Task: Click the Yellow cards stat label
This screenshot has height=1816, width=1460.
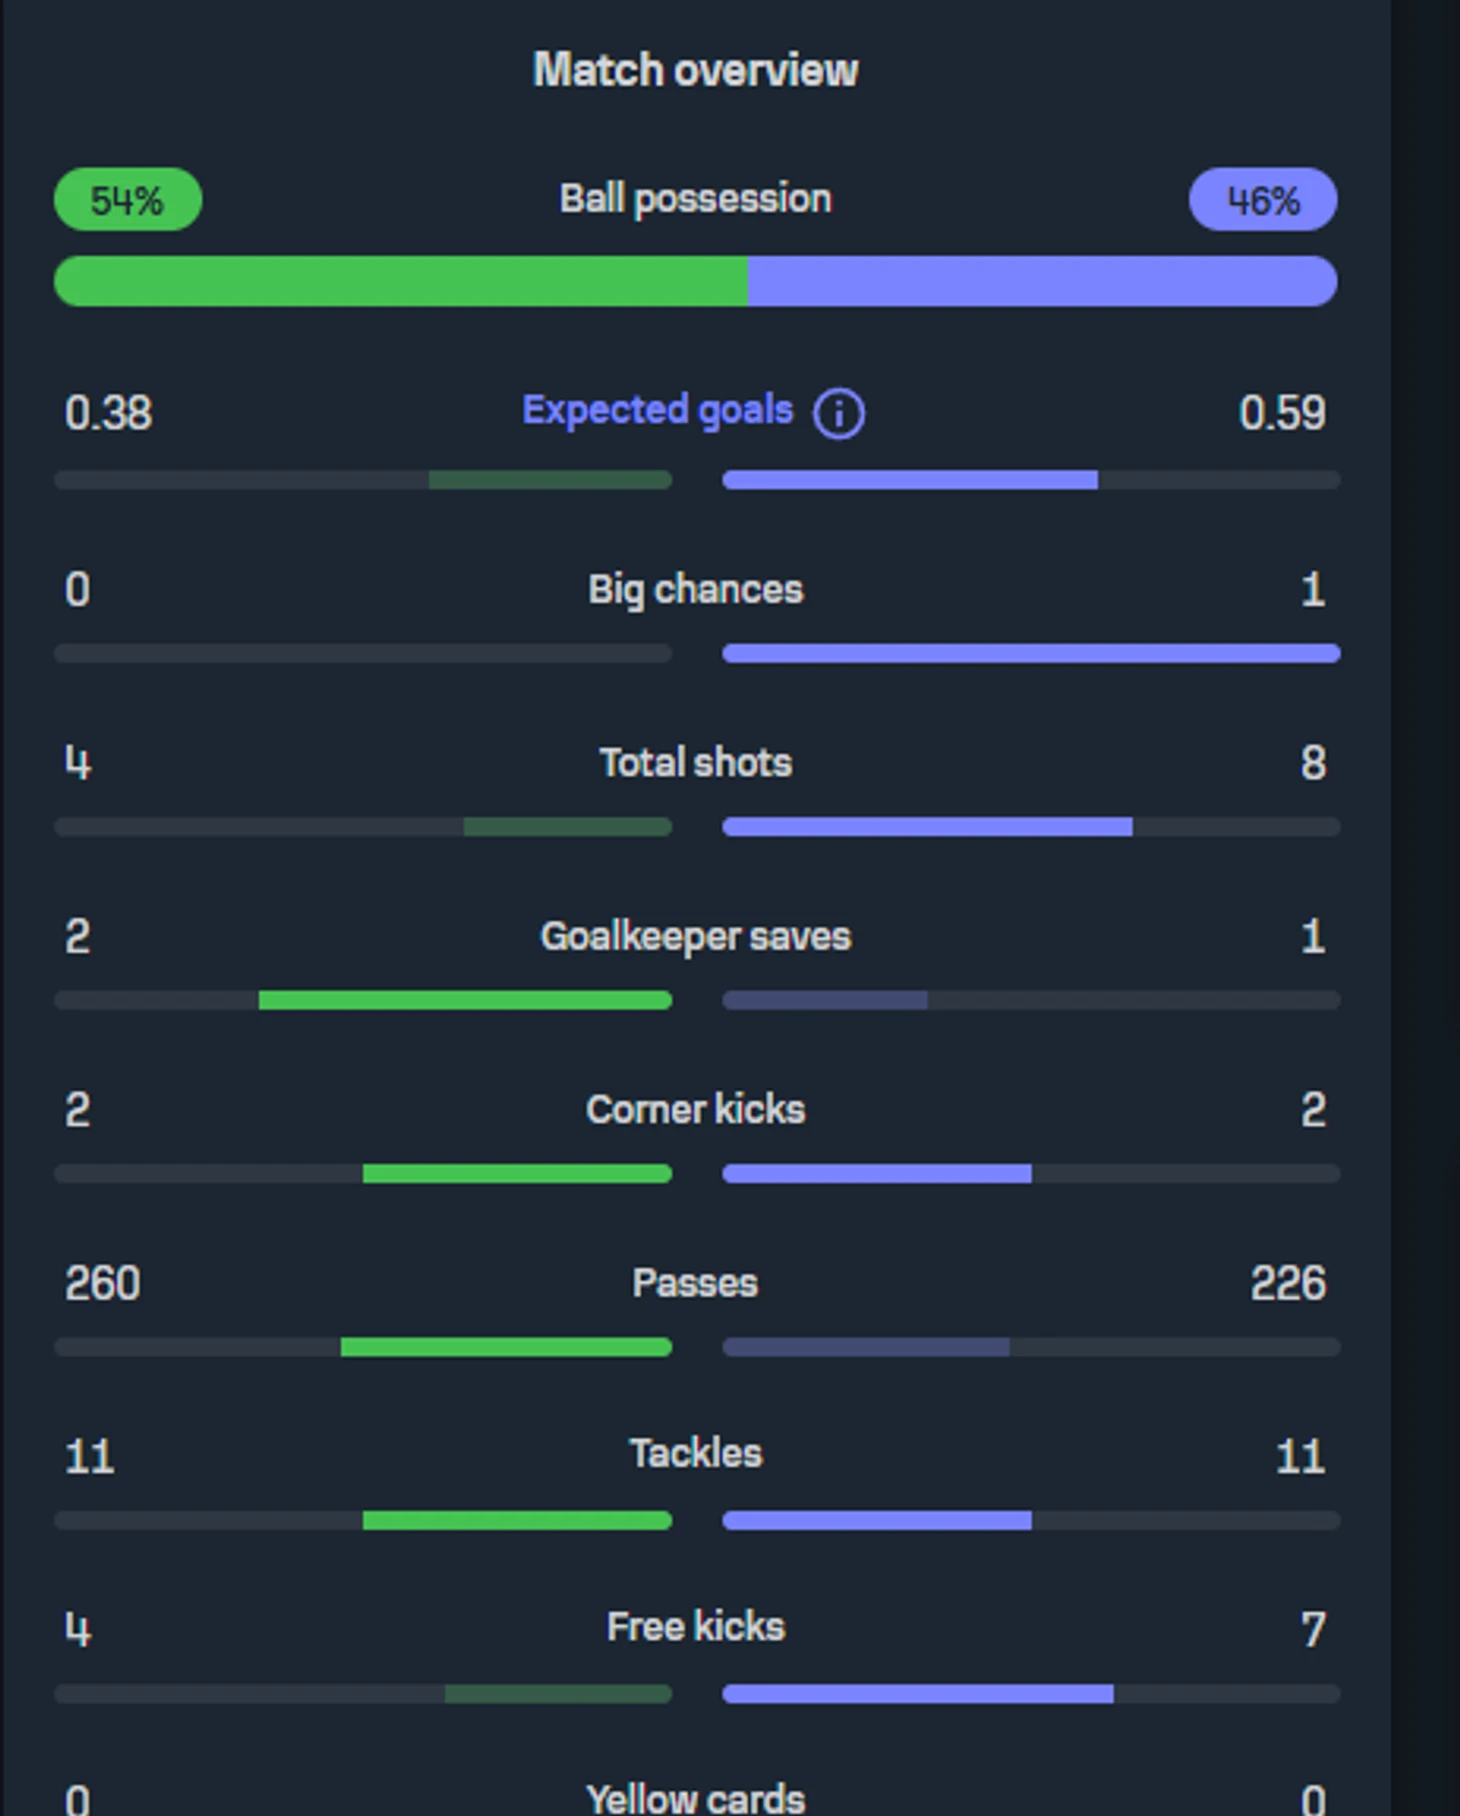Action: [x=695, y=1798]
